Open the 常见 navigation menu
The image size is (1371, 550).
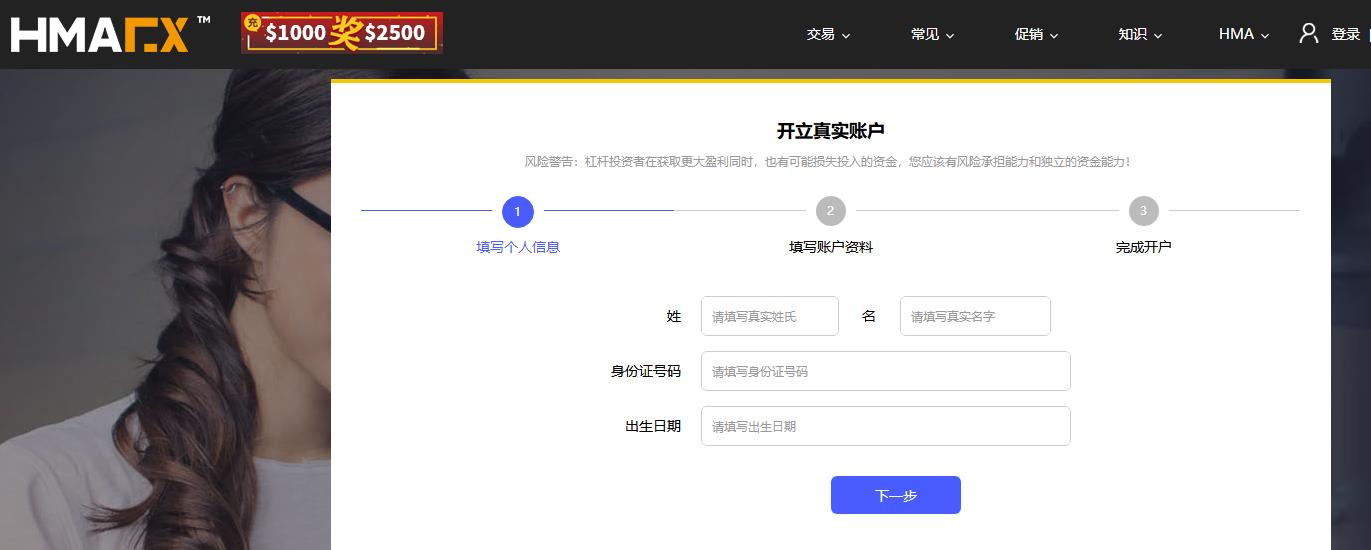coord(932,34)
